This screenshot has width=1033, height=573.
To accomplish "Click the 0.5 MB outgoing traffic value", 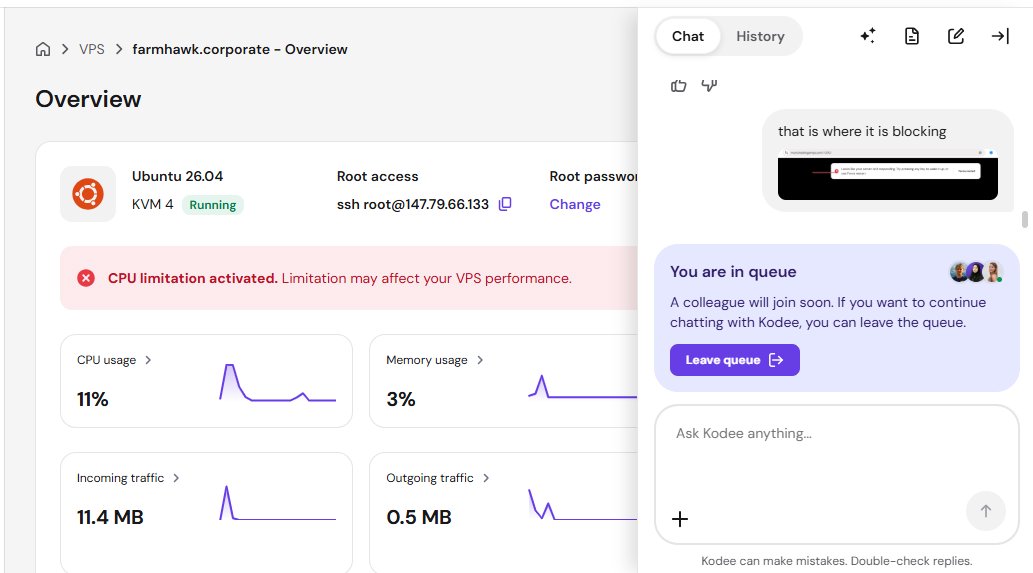I will pos(419,517).
